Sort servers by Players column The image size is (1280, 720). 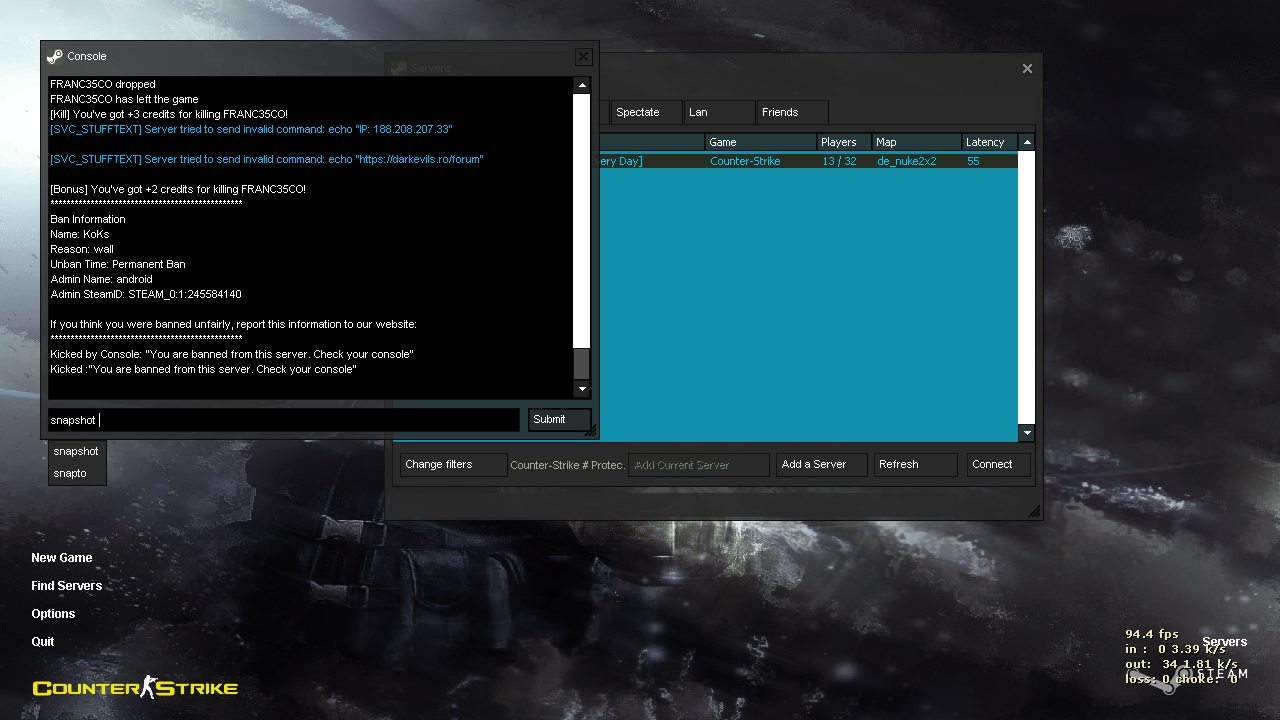pos(844,142)
